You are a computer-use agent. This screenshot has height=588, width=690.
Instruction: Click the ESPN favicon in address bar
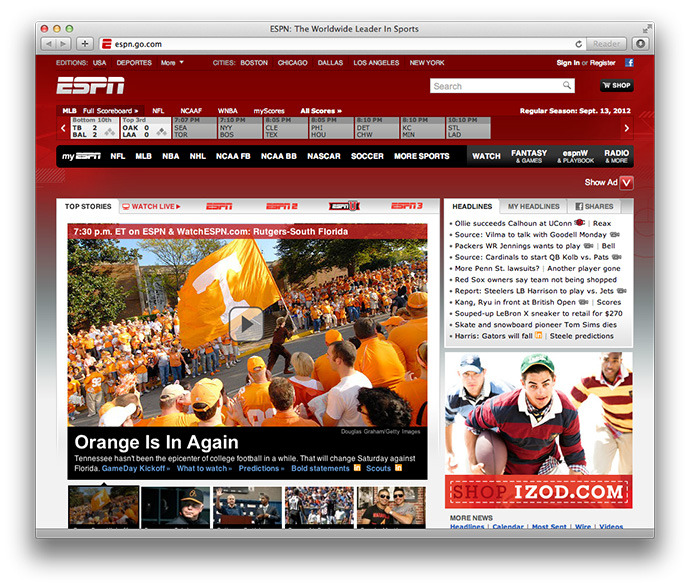pyautogui.click(x=106, y=44)
